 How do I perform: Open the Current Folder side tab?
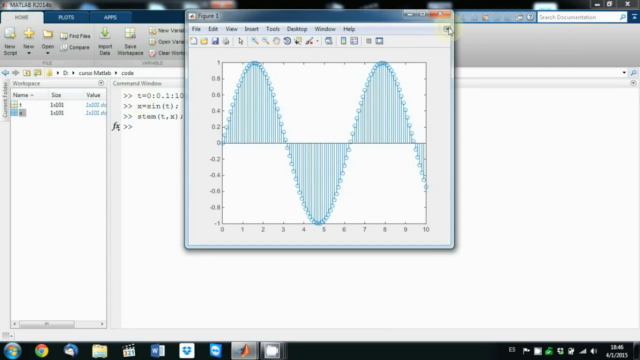click(5, 99)
